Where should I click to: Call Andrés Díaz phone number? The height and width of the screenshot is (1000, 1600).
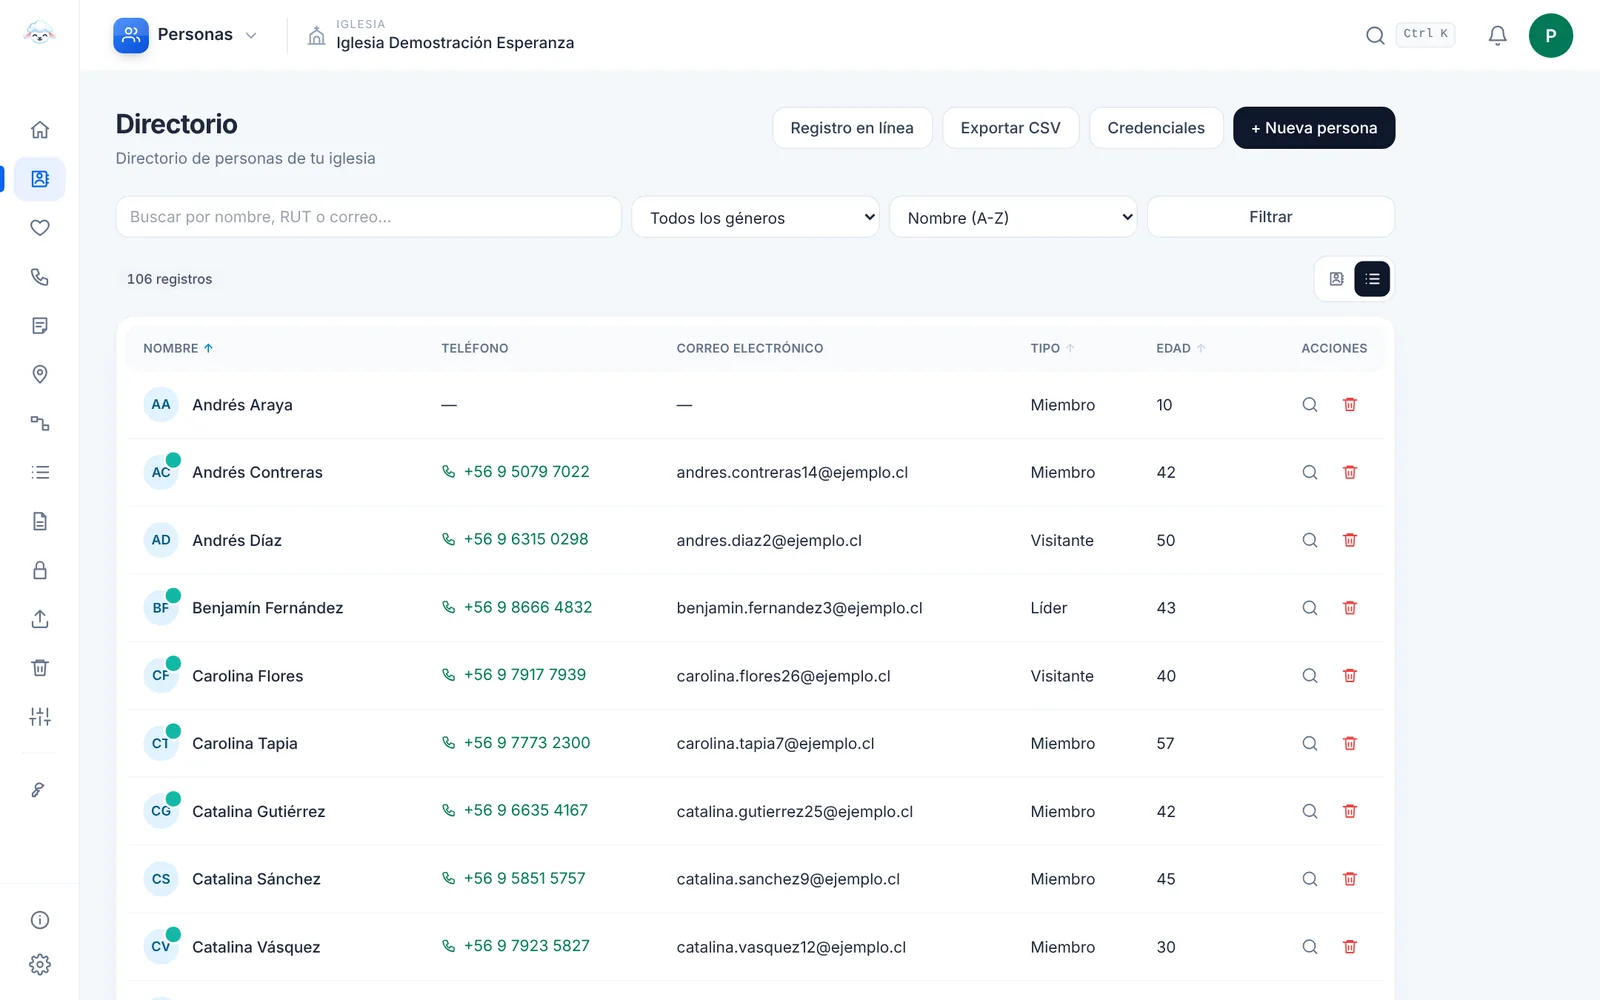515,540
